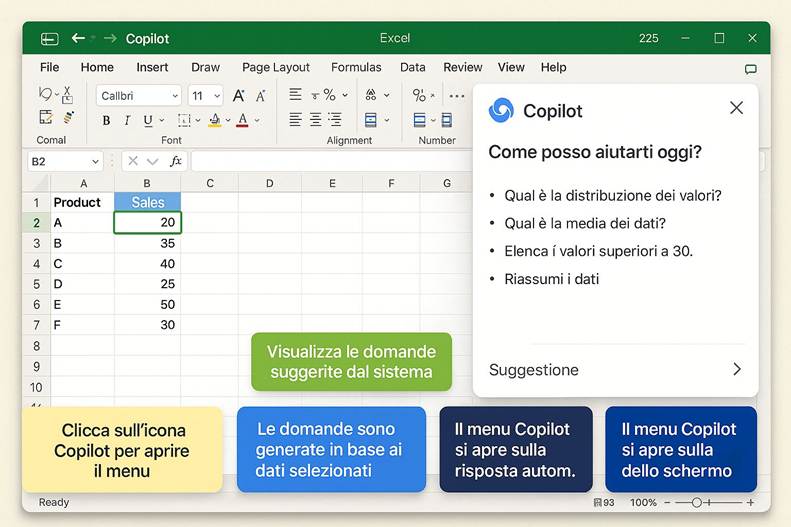Viewport: 791px width, 527px height.
Task: Switch to the Insert tab
Action: [152, 67]
